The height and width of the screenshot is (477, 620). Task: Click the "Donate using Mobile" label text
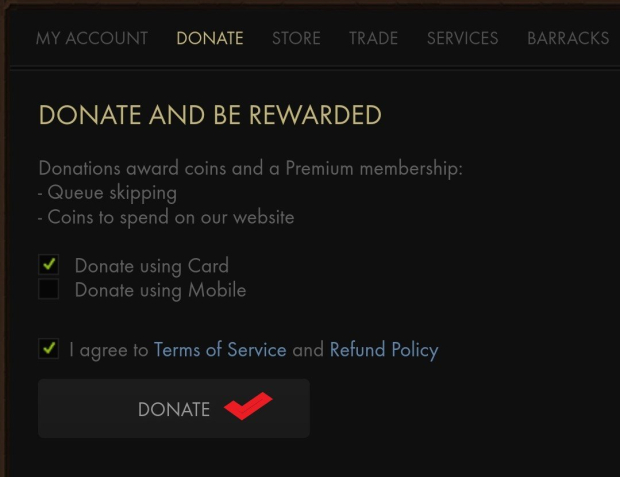[160, 291]
